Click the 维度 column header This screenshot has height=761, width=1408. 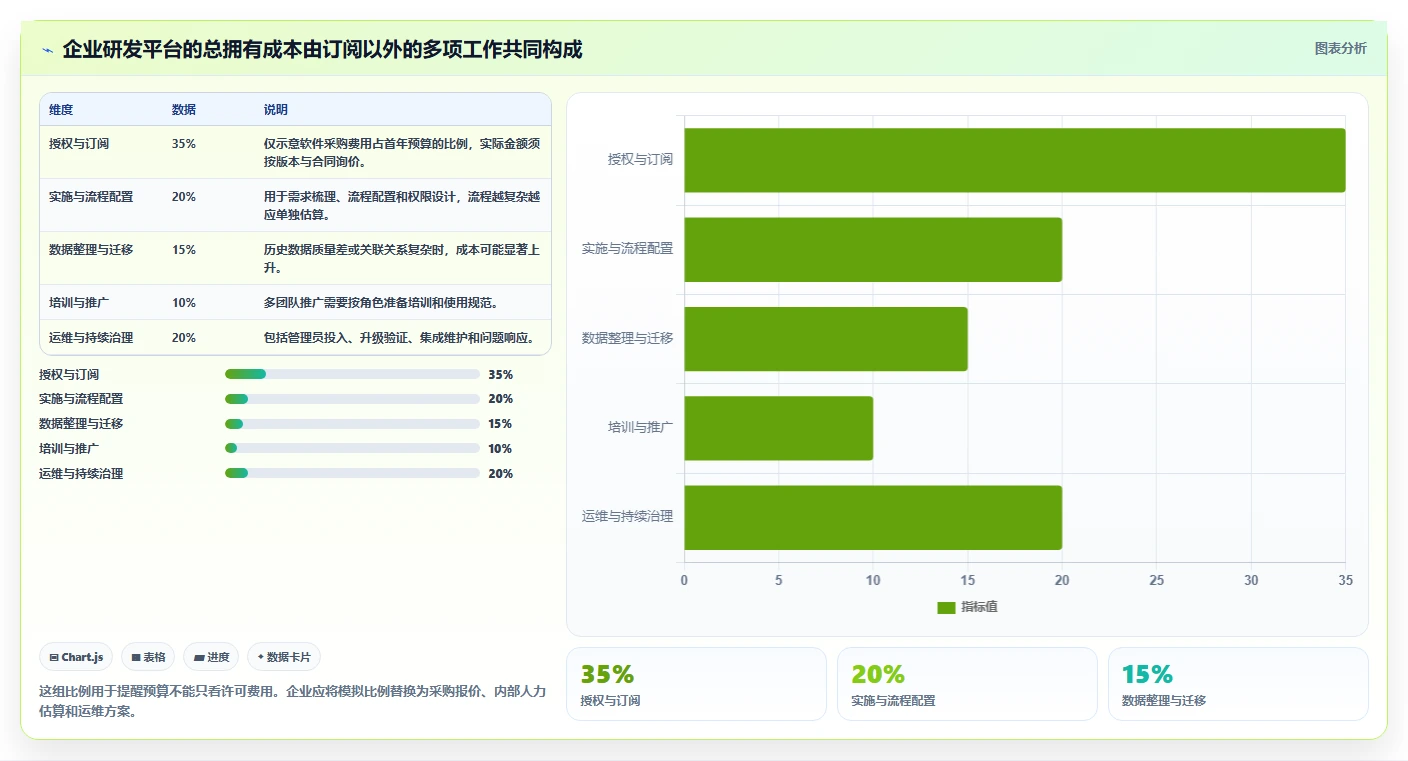(61, 110)
